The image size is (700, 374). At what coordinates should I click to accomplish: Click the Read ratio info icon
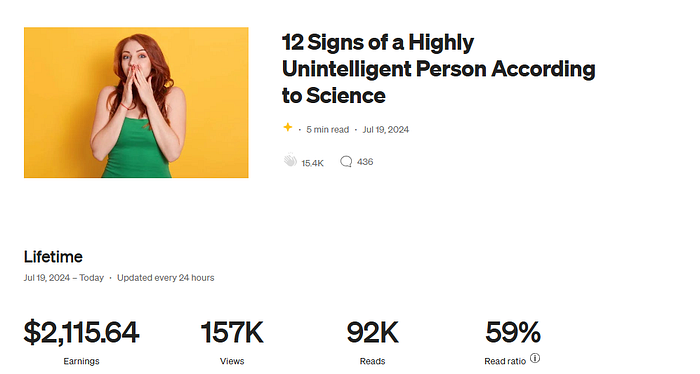point(535,358)
